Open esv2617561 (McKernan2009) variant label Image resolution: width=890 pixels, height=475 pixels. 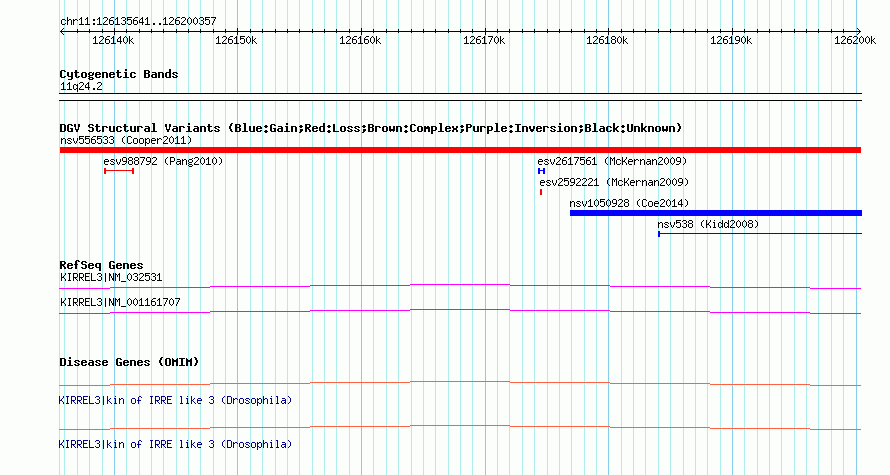(x=612, y=161)
